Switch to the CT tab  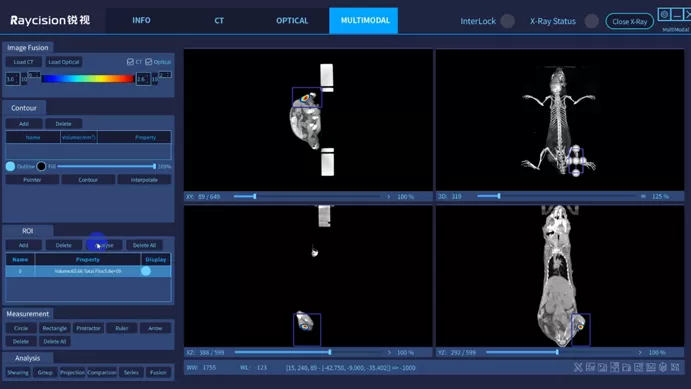219,20
